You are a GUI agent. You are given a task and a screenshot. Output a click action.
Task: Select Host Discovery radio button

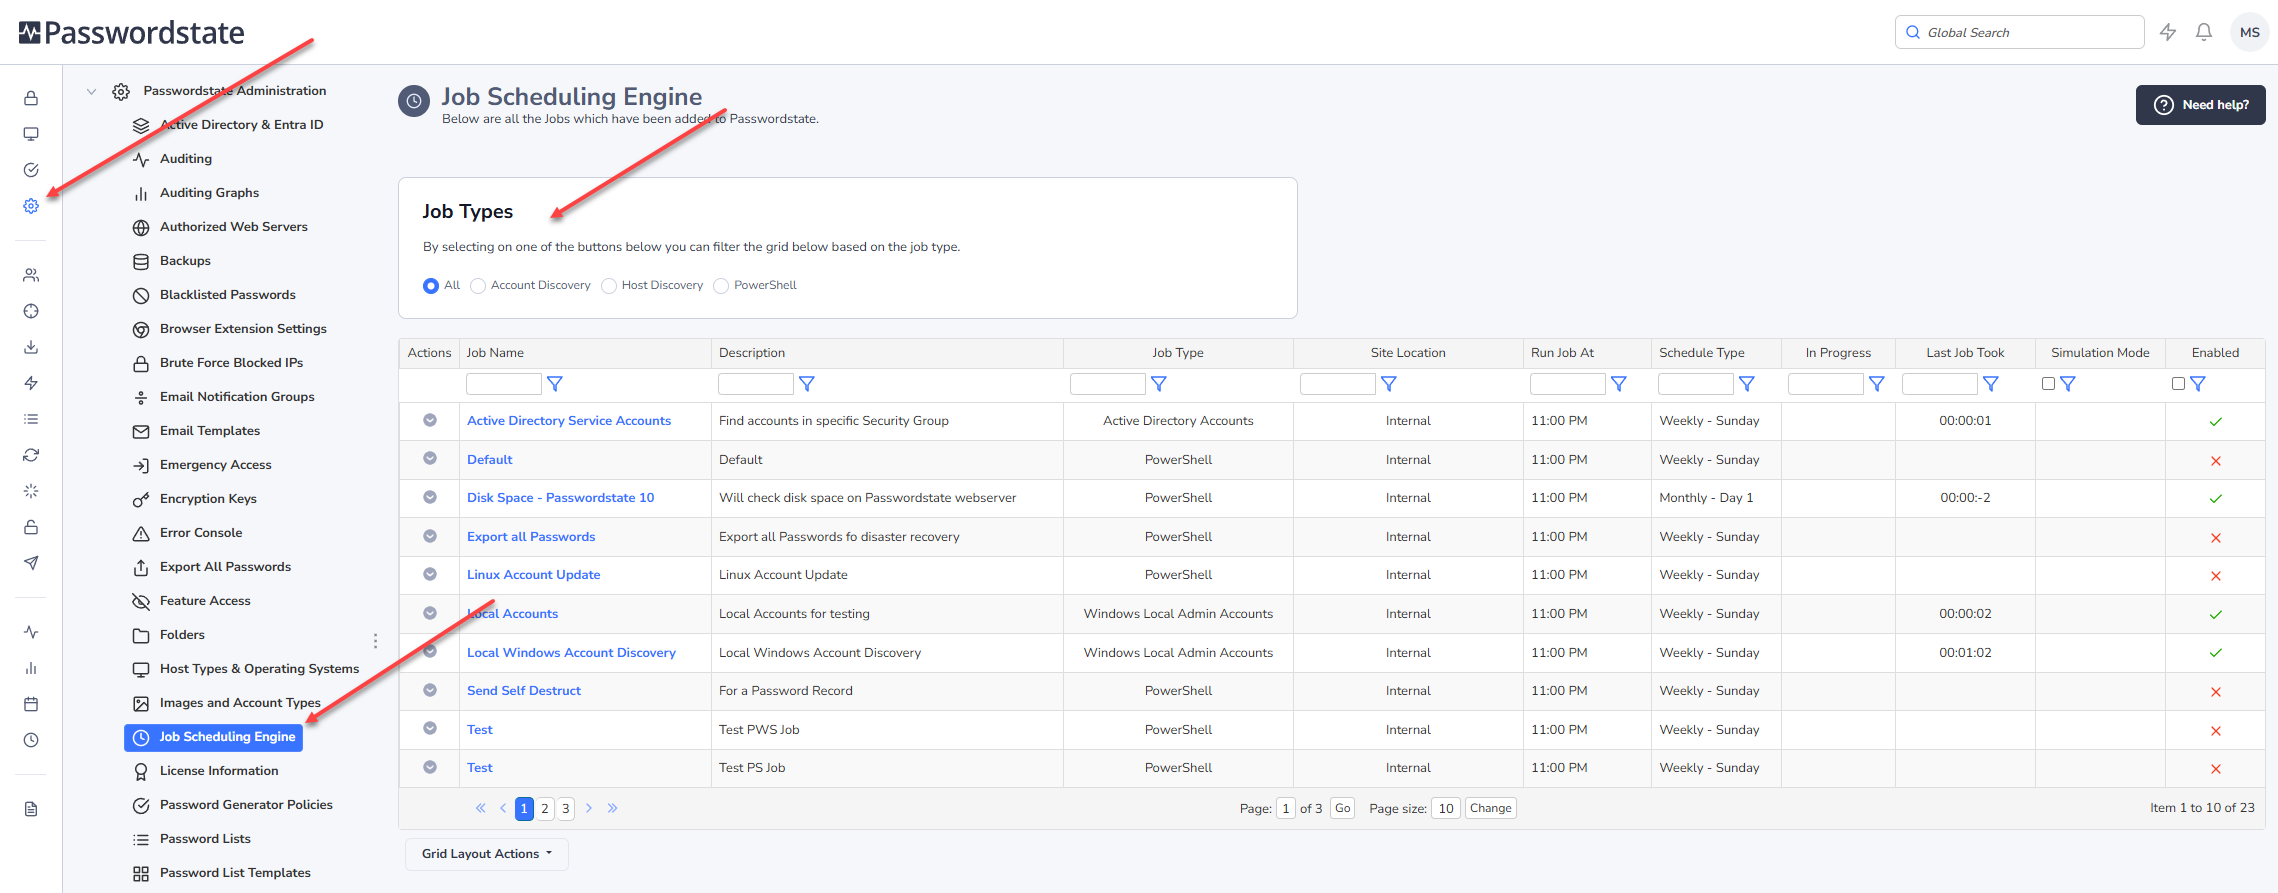point(609,286)
